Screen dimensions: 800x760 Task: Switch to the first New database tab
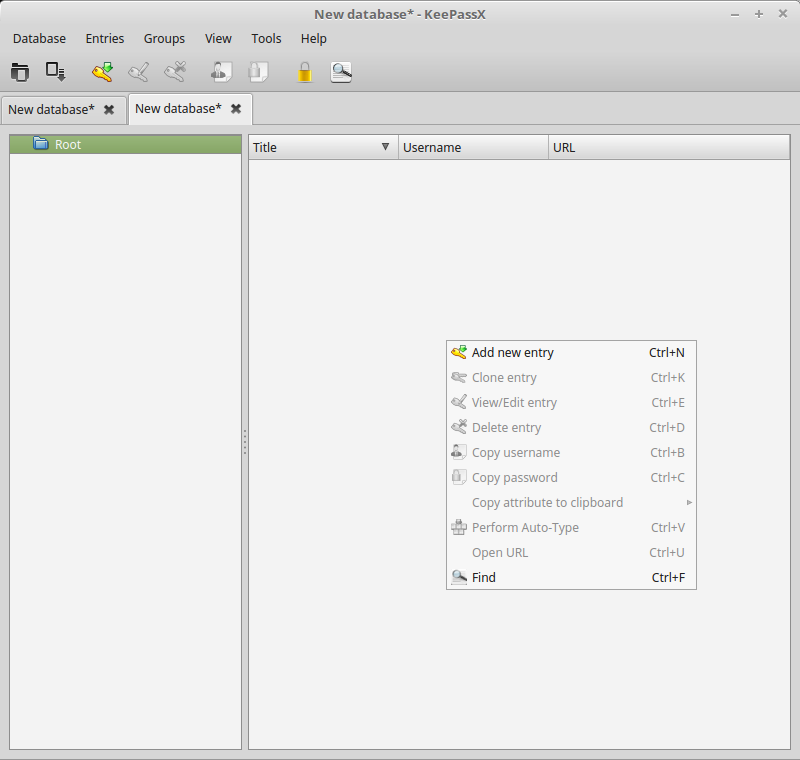(x=51, y=109)
